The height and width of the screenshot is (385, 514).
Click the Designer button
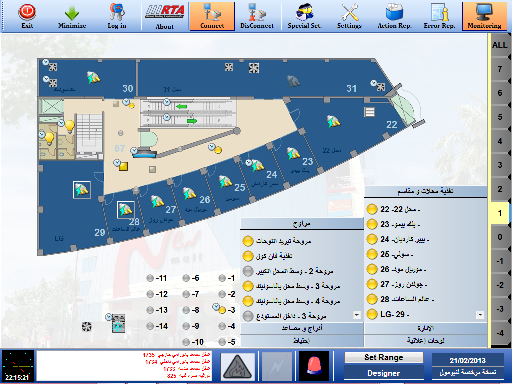click(x=384, y=373)
